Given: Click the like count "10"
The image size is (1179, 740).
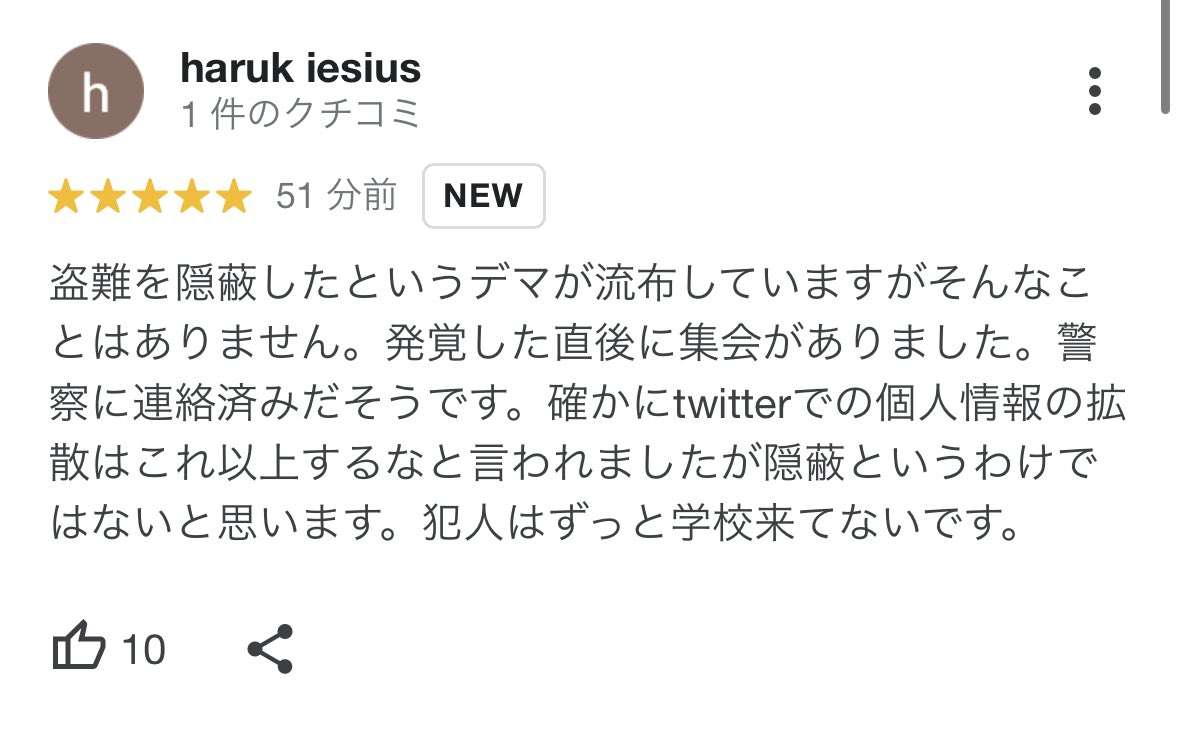Looking at the screenshot, I should tap(143, 650).
